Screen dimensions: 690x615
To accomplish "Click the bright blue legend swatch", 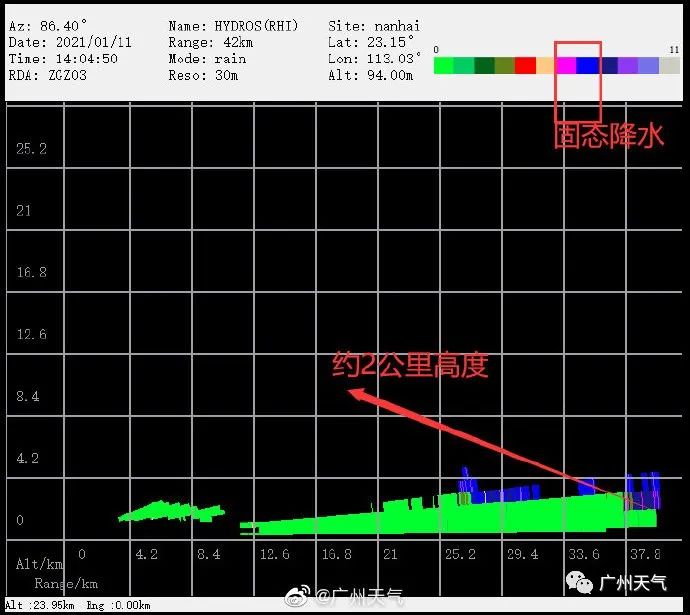I will coord(587,66).
